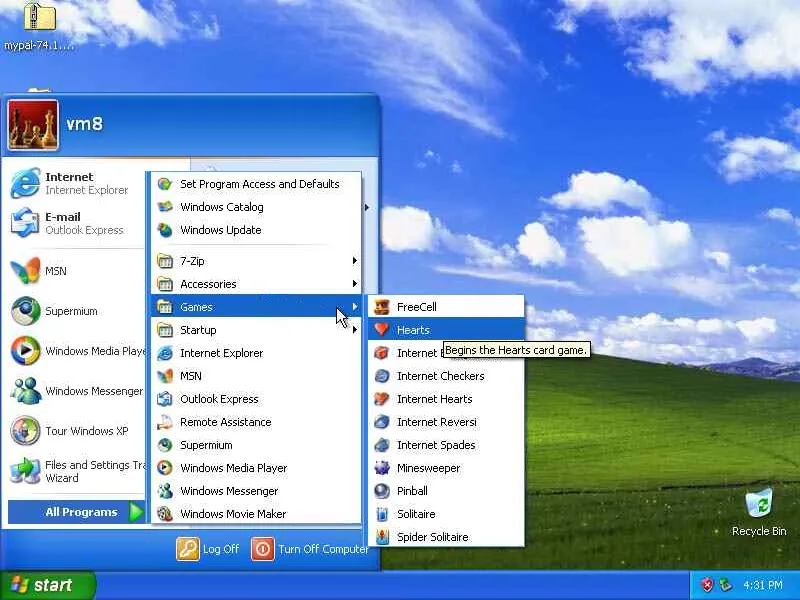Click Files and Settings Transfer Wizard icon
The image size is (800, 600).
click(x=25, y=471)
